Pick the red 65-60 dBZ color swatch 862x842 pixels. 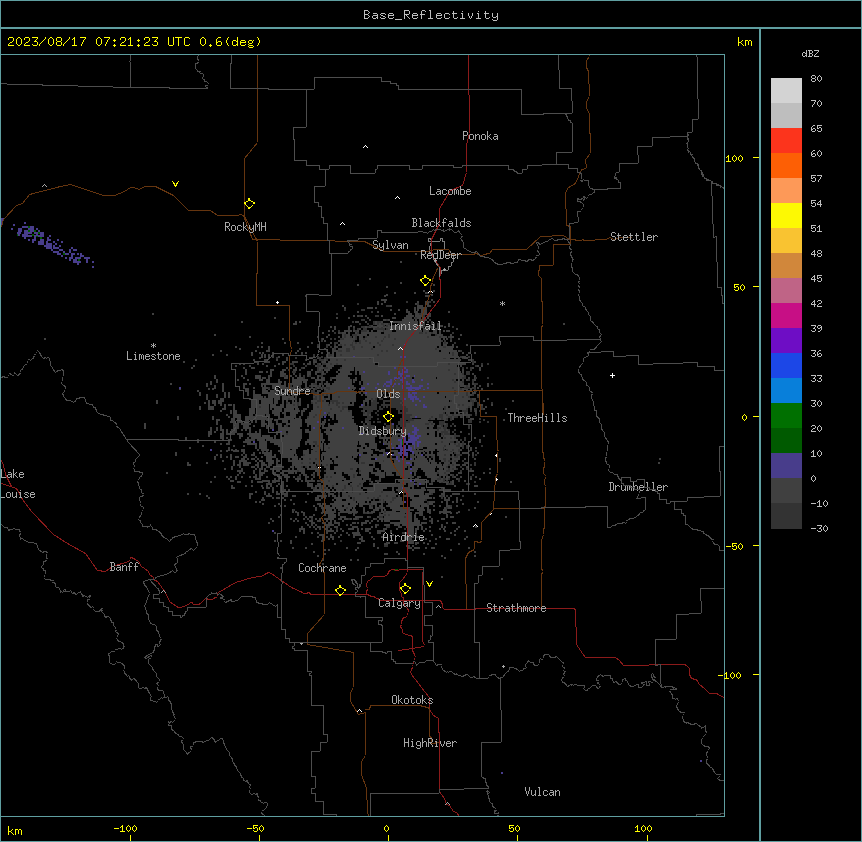786,140
